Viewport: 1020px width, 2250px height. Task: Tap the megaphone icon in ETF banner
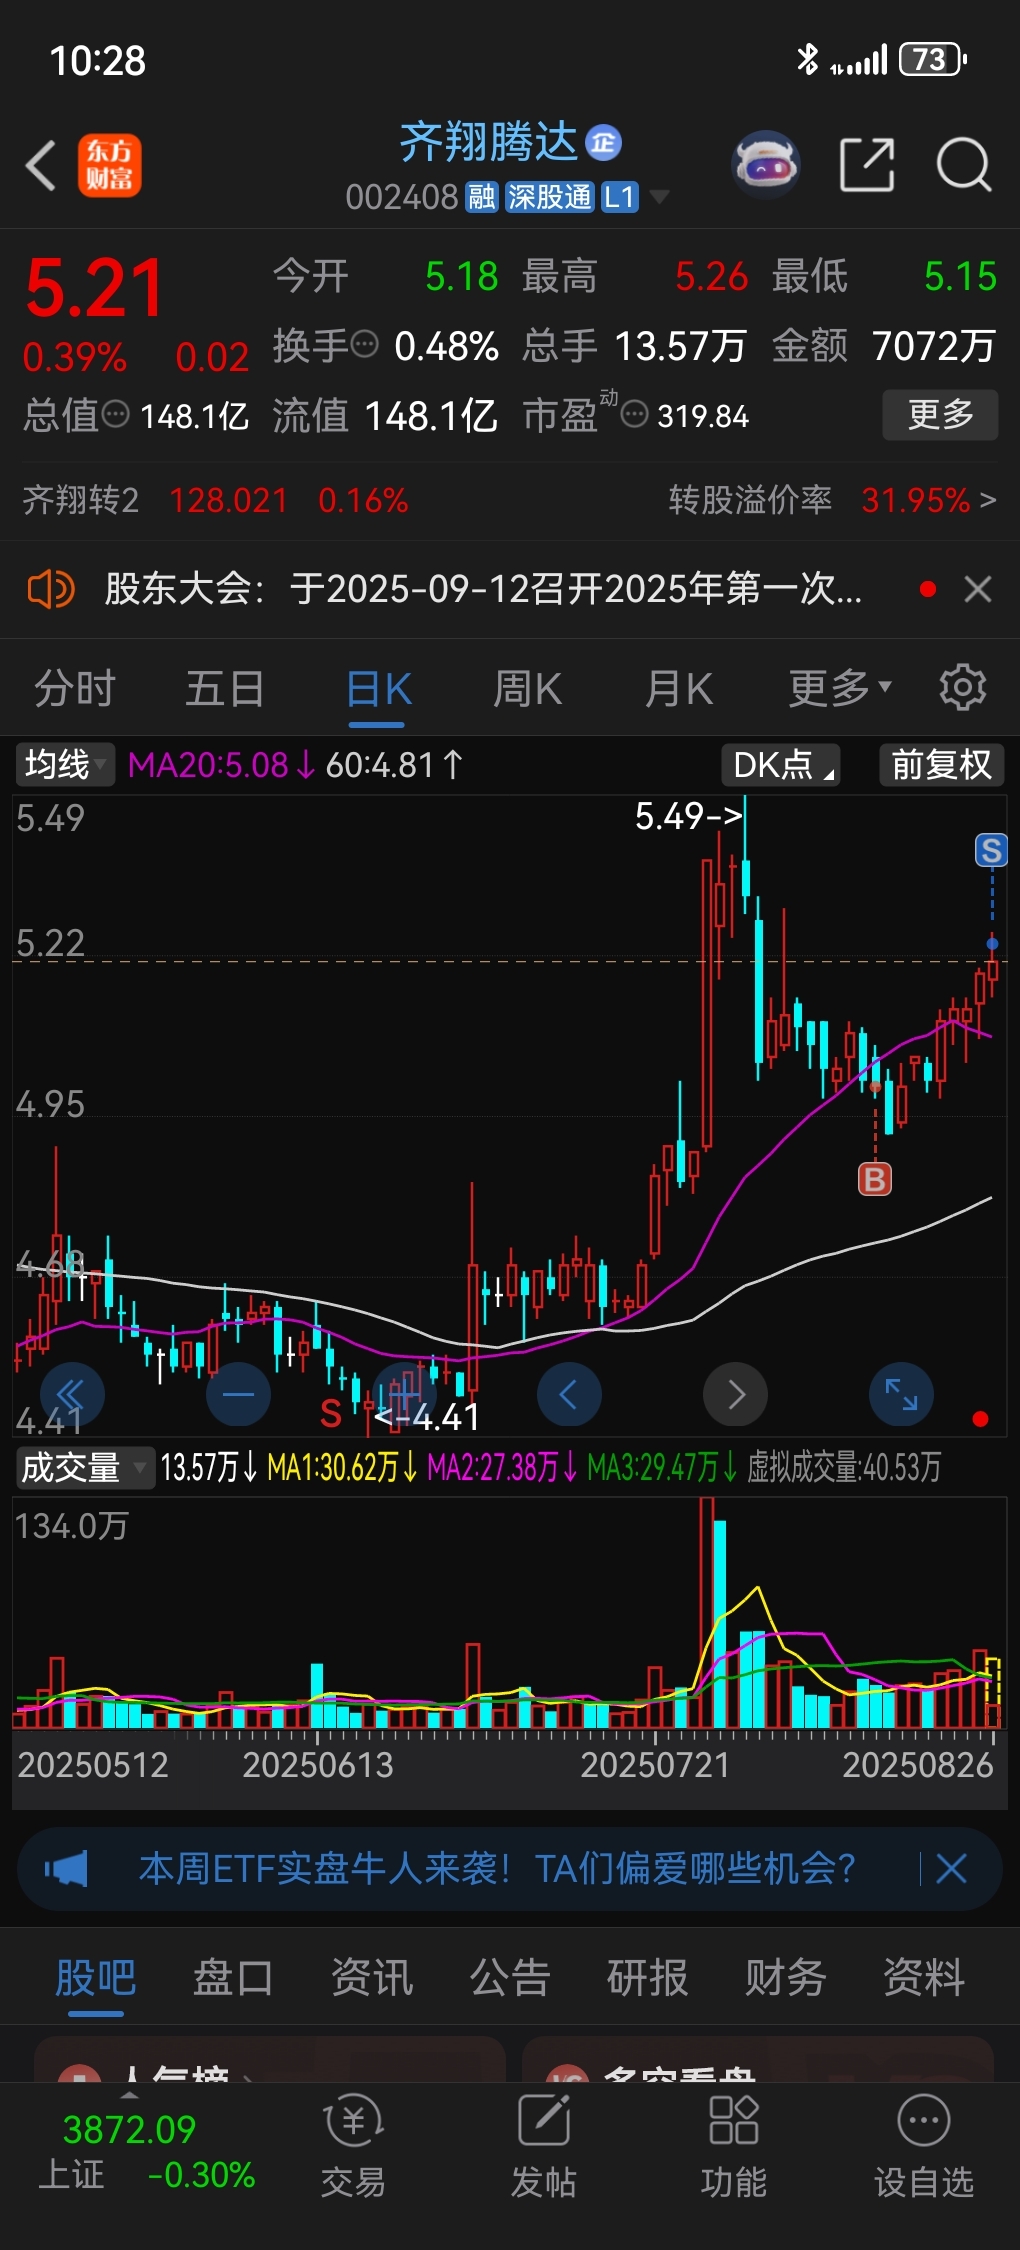pyautogui.click(x=66, y=1868)
